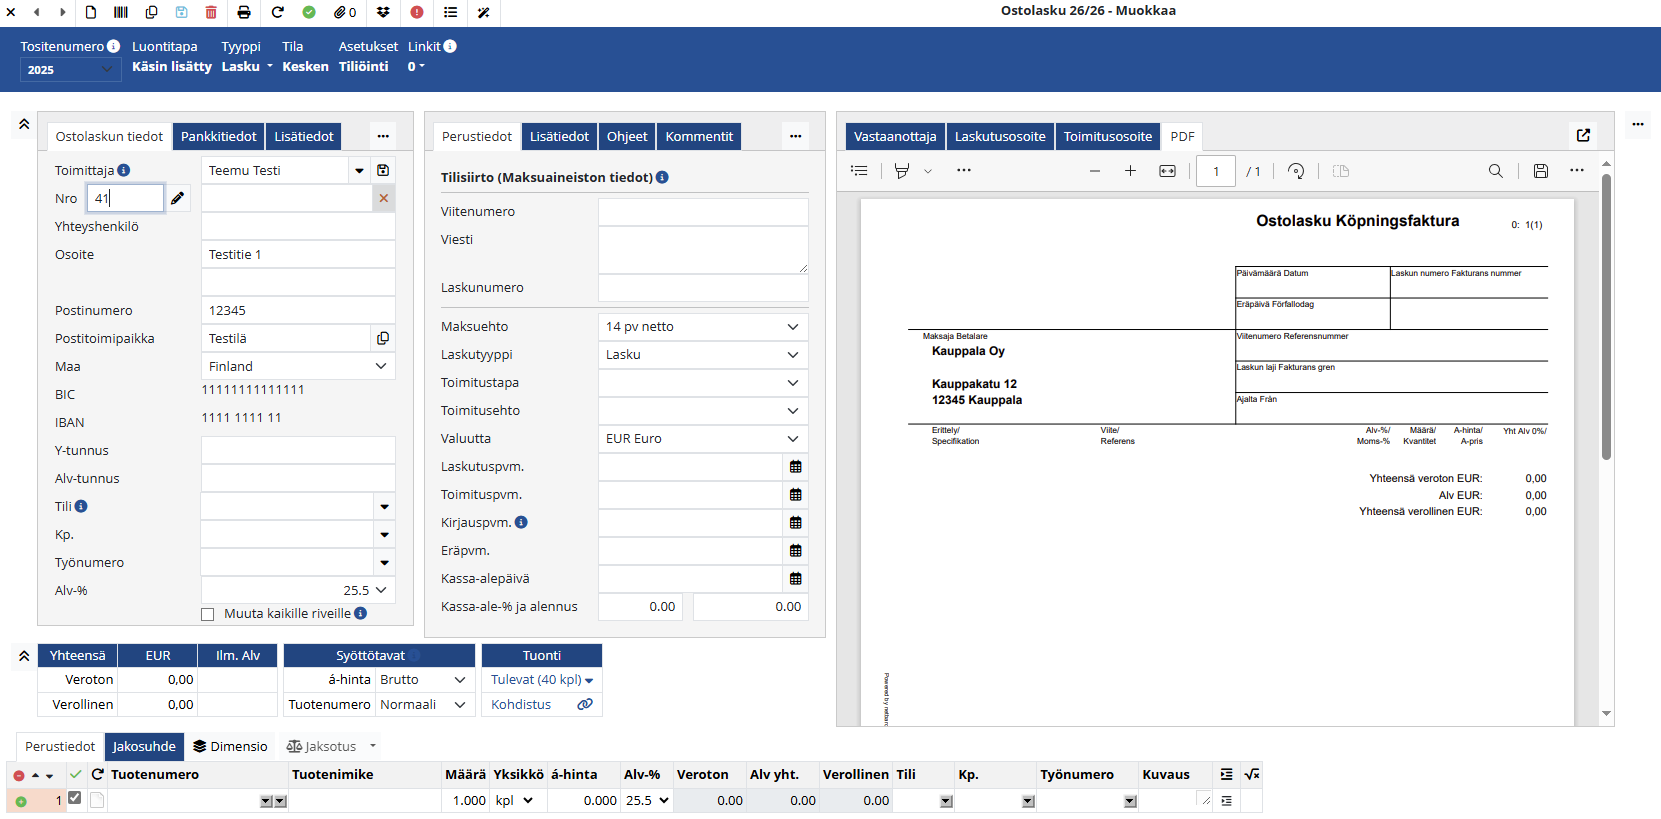Click the Kohdistus link

(x=521, y=705)
